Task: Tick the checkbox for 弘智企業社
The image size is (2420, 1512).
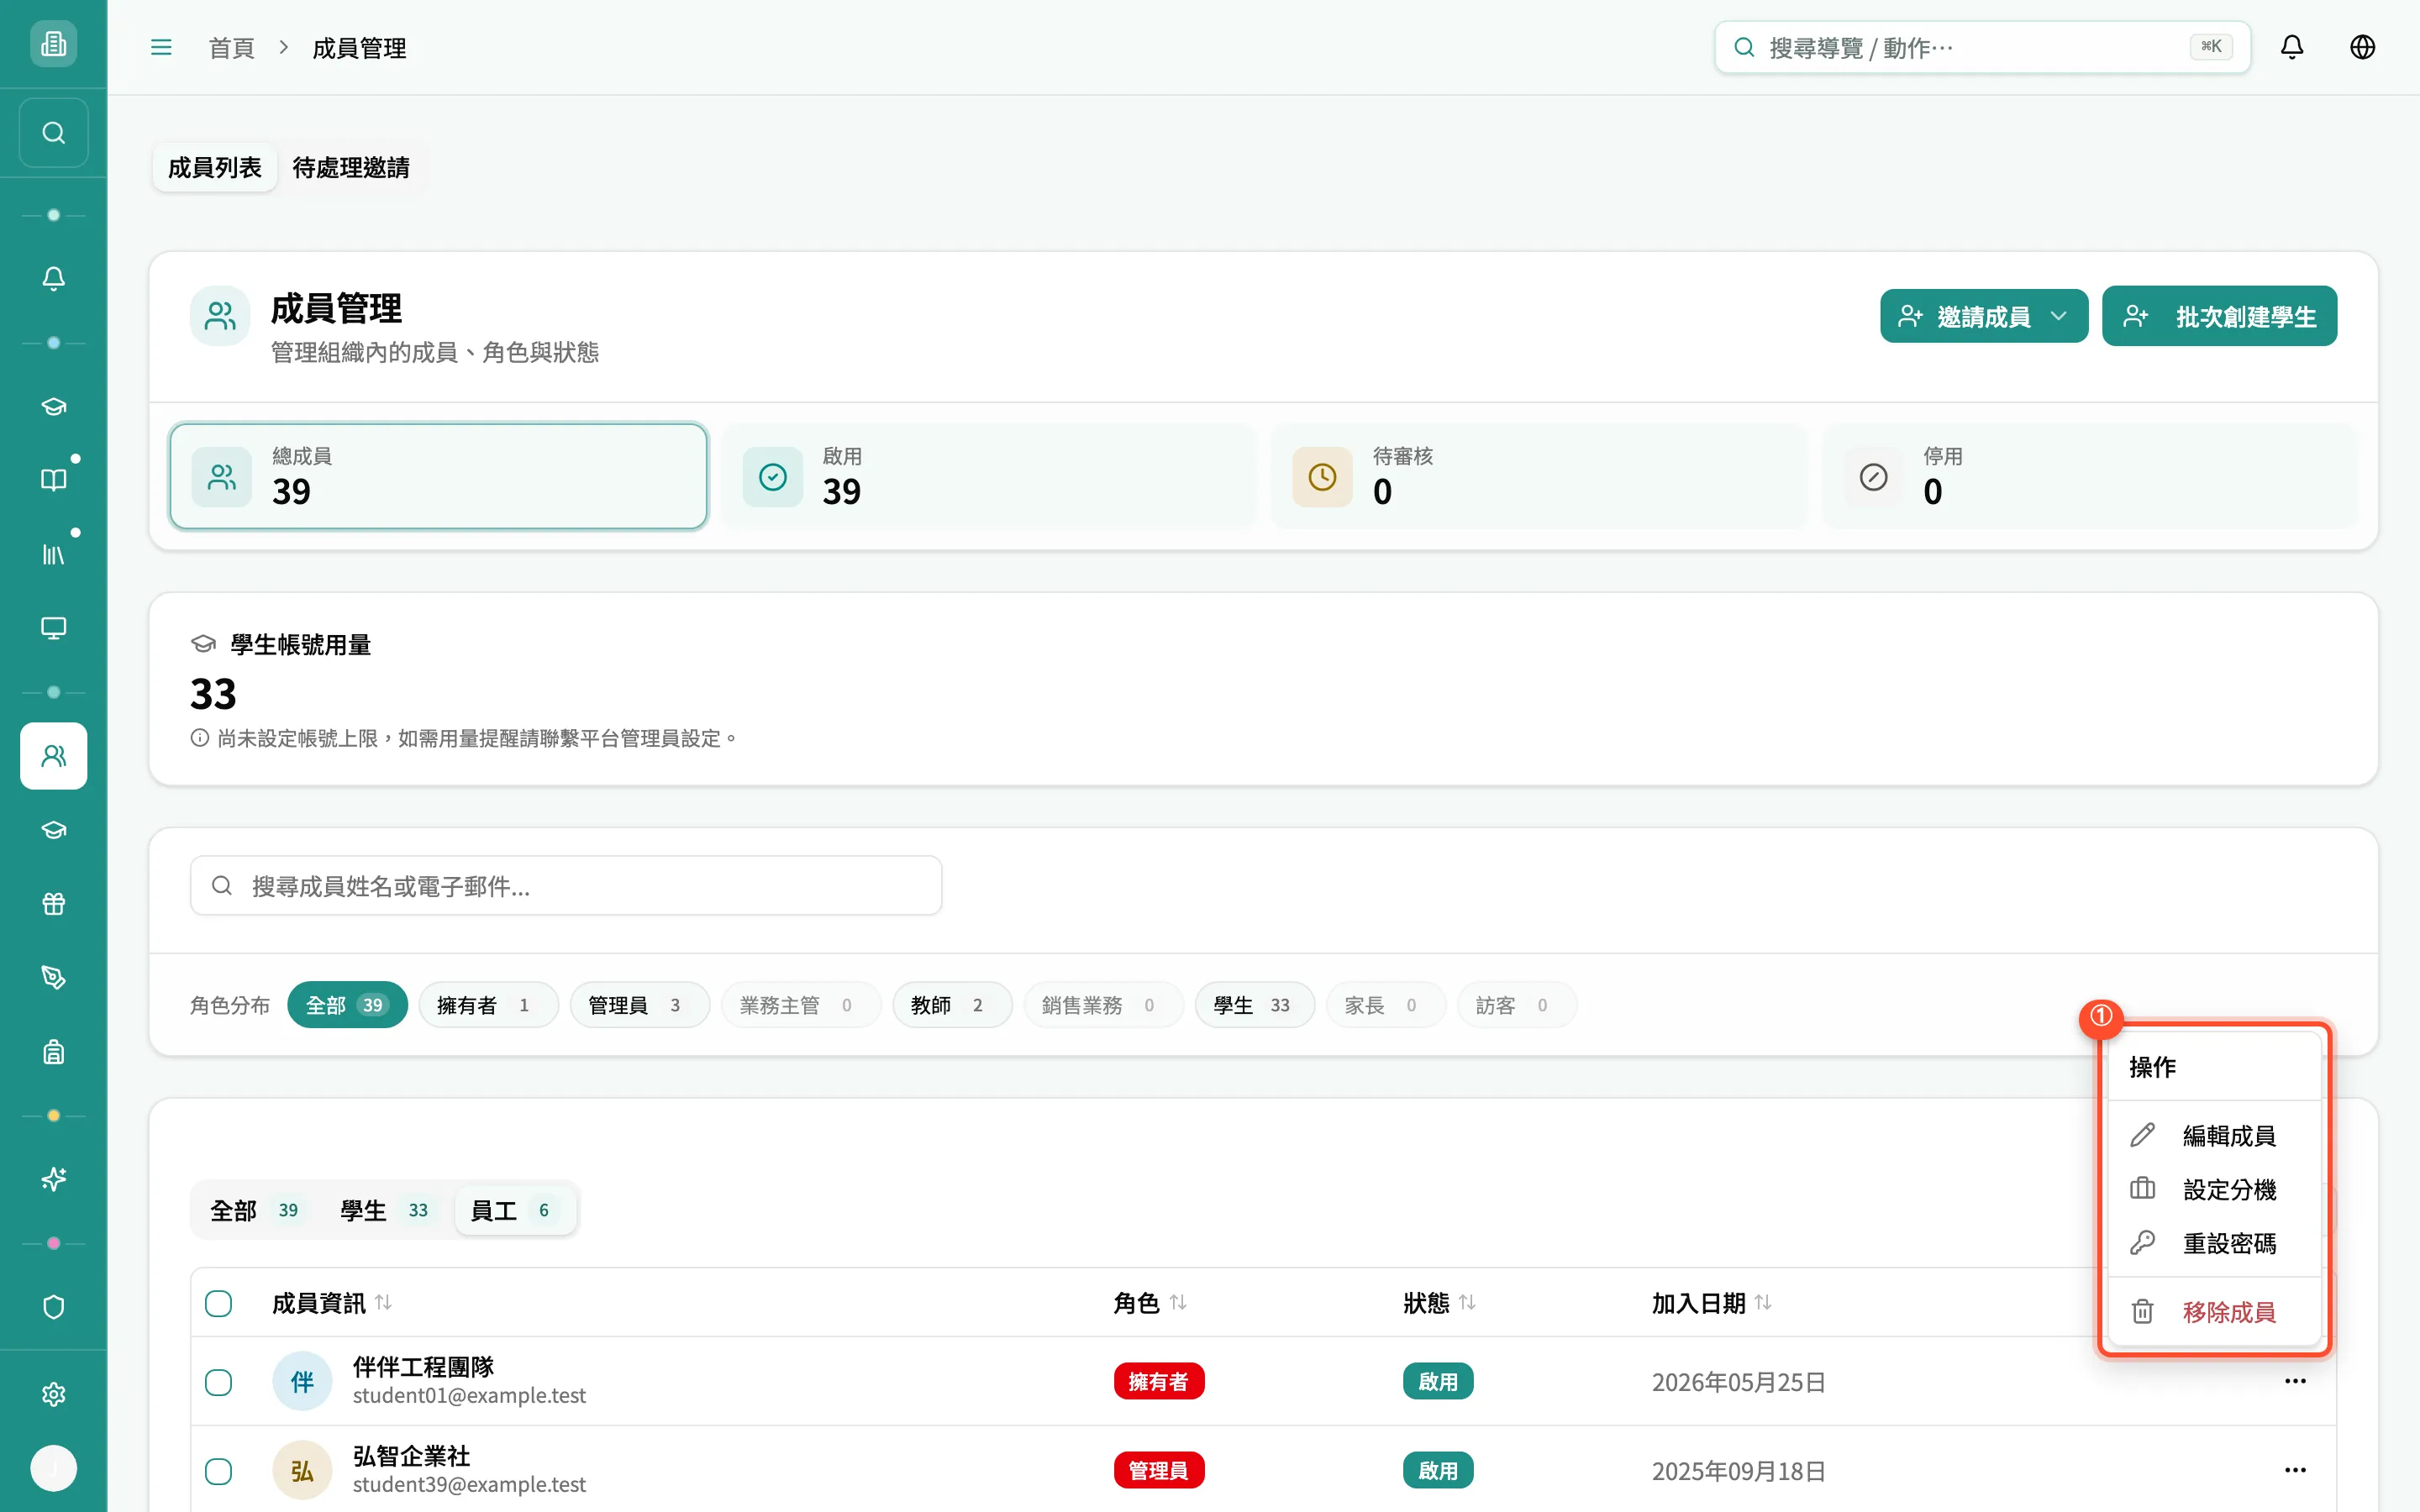Action: point(218,1471)
